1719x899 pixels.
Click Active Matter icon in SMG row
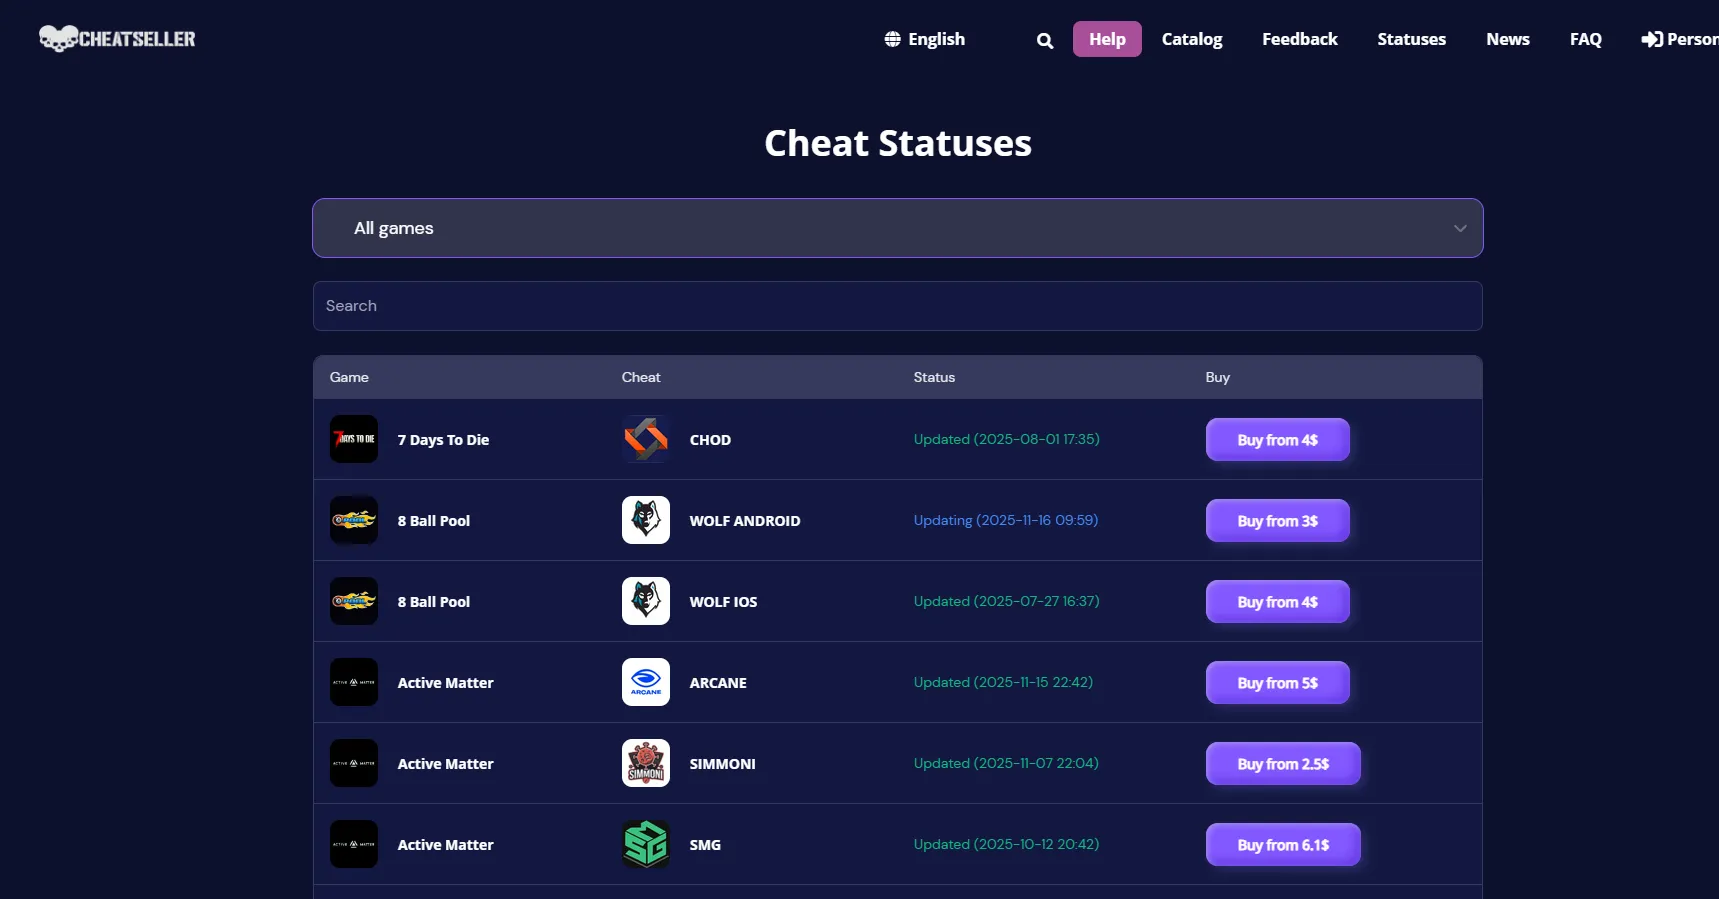pyautogui.click(x=354, y=844)
